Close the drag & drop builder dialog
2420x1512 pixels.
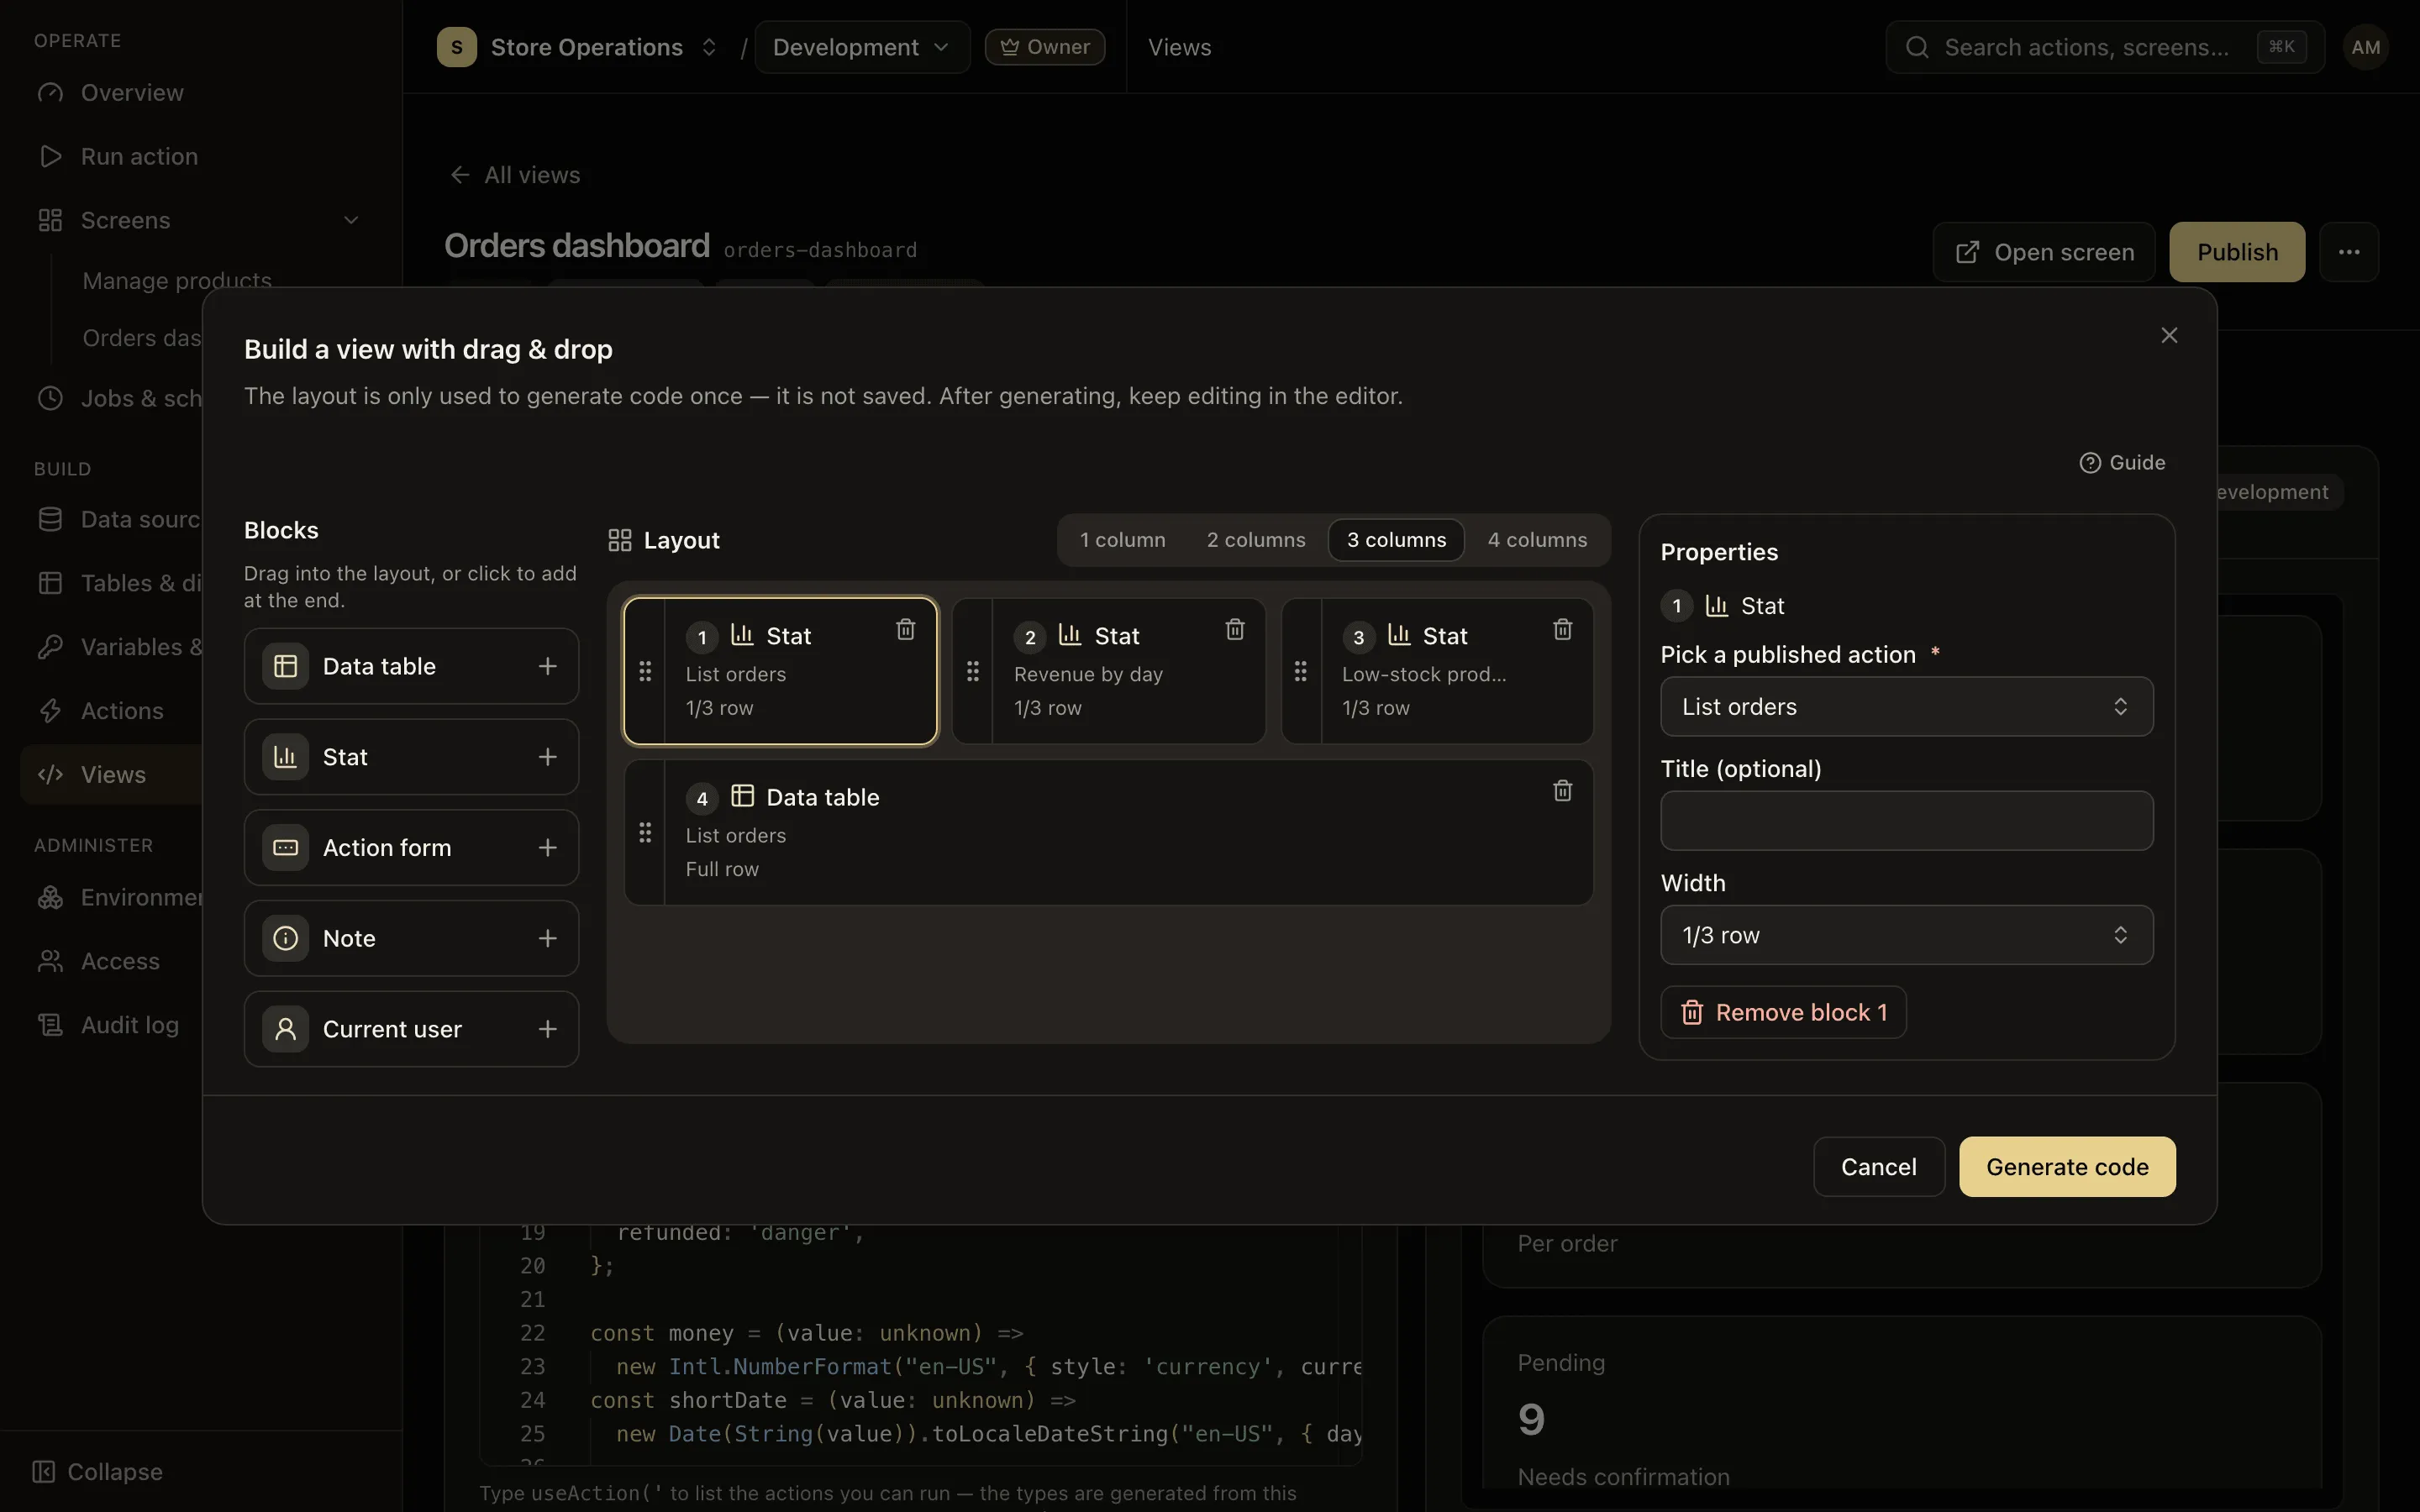coord(2169,335)
